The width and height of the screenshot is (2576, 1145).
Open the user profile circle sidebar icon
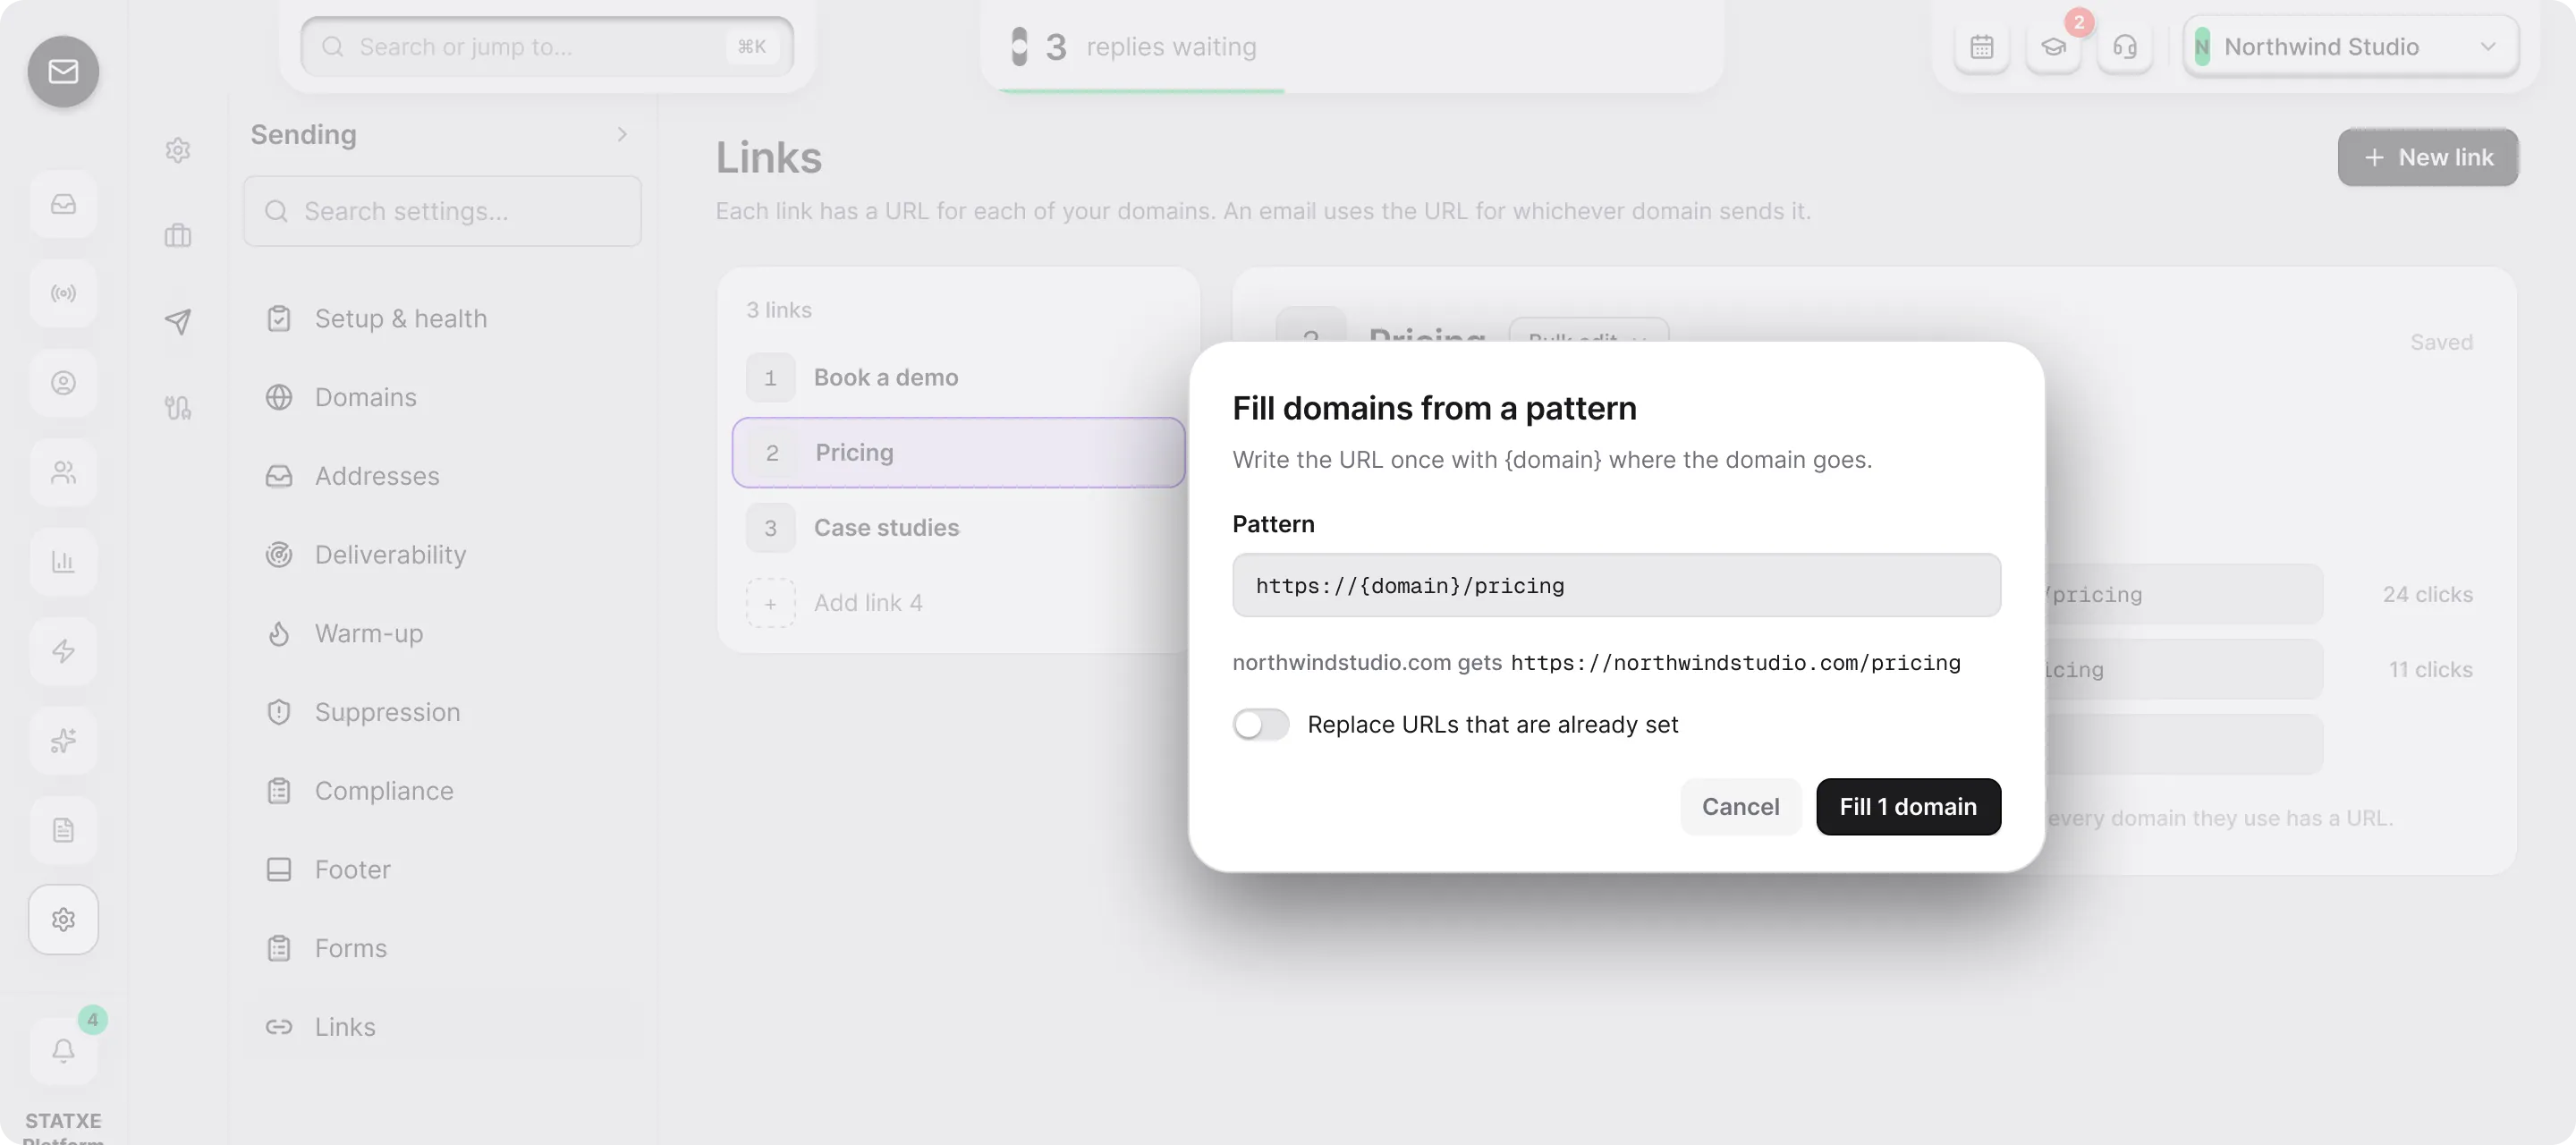point(63,383)
